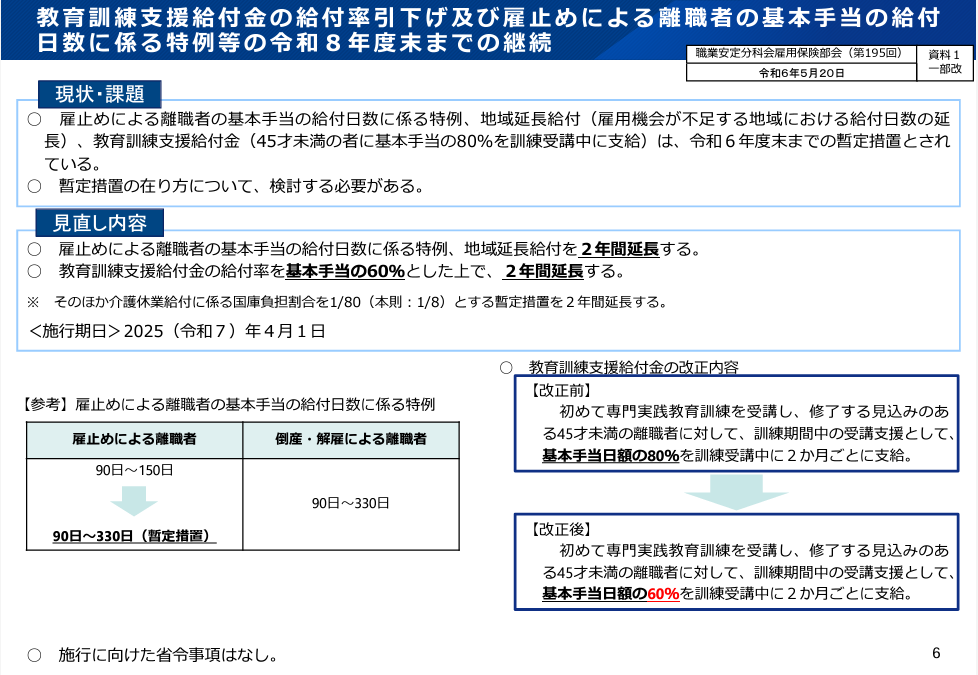Click the table header 倒産・解雇による離職者
Screen dimensions: 978x675
[350, 440]
